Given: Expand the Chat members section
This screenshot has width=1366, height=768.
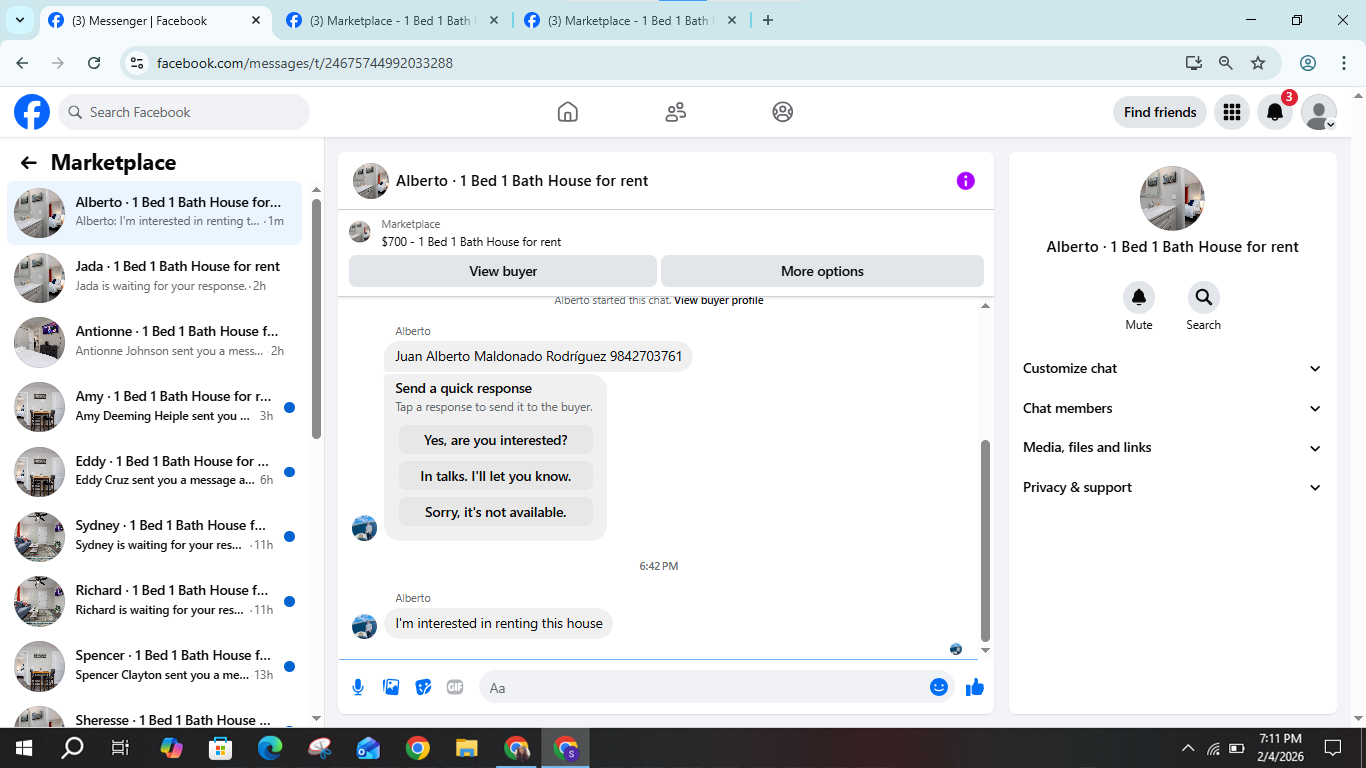Looking at the screenshot, I should tap(1172, 408).
